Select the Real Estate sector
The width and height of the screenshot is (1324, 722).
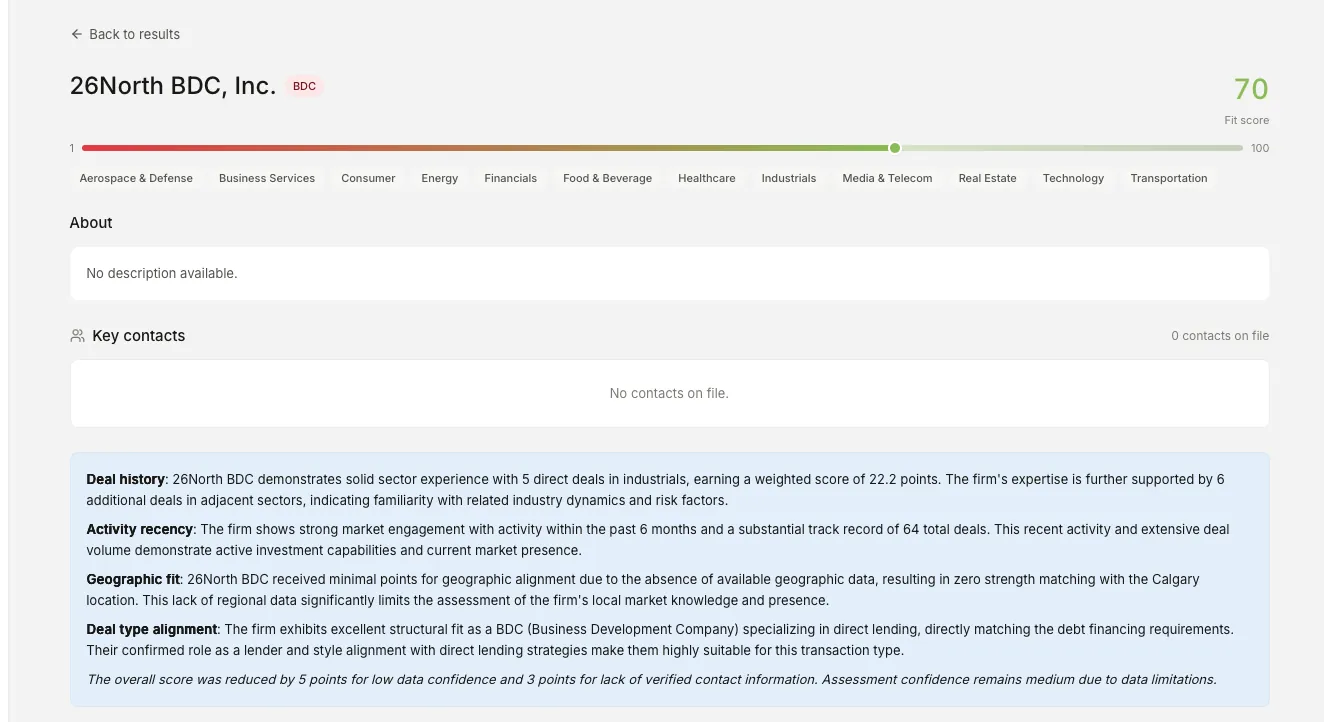[x=987, y=178]
